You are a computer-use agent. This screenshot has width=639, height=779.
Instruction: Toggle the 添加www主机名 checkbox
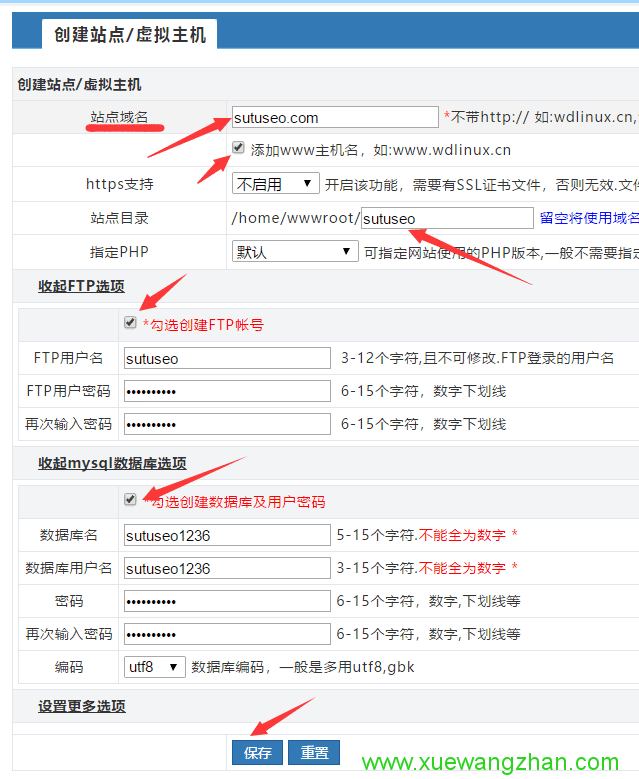[238, 148]
